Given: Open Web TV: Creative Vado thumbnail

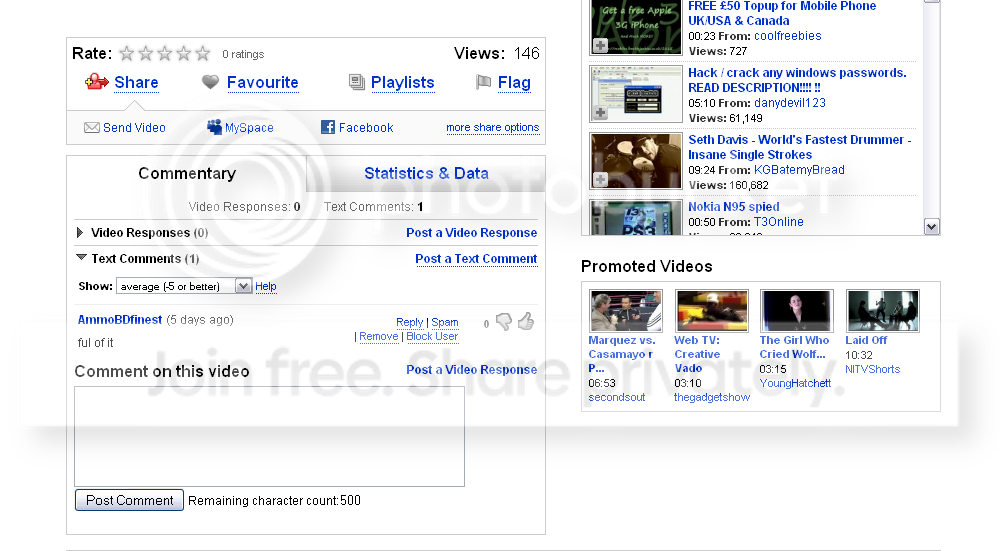Looking at the screenshot, I should 712,310.
